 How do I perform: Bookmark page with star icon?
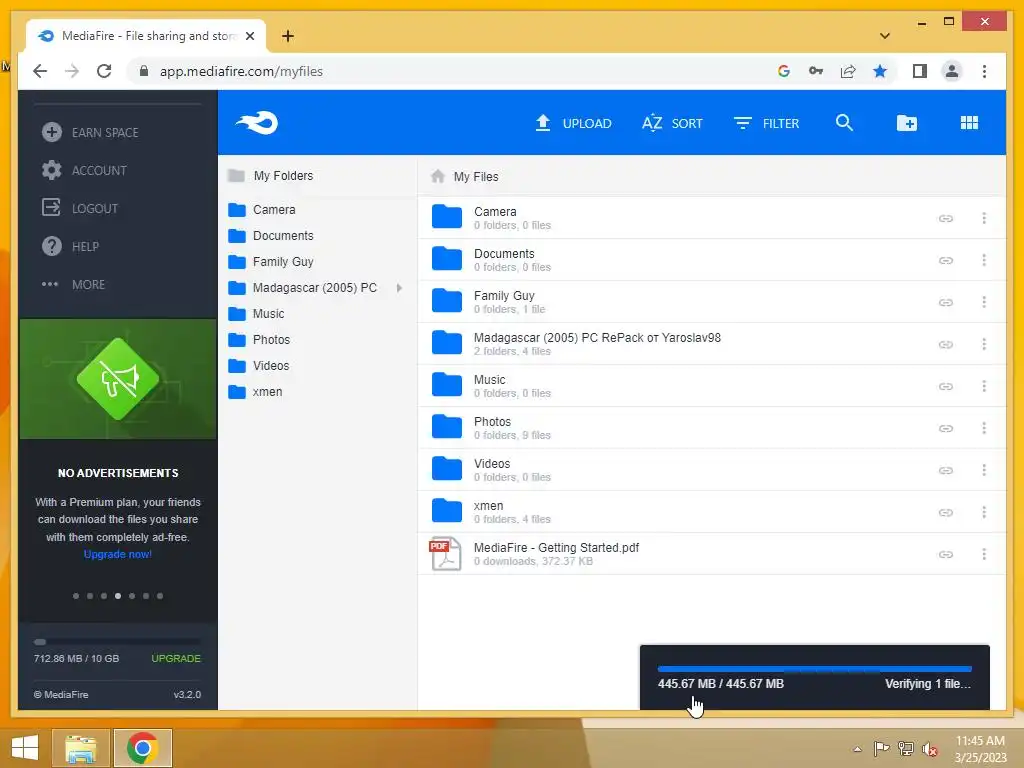pos(880,71)
